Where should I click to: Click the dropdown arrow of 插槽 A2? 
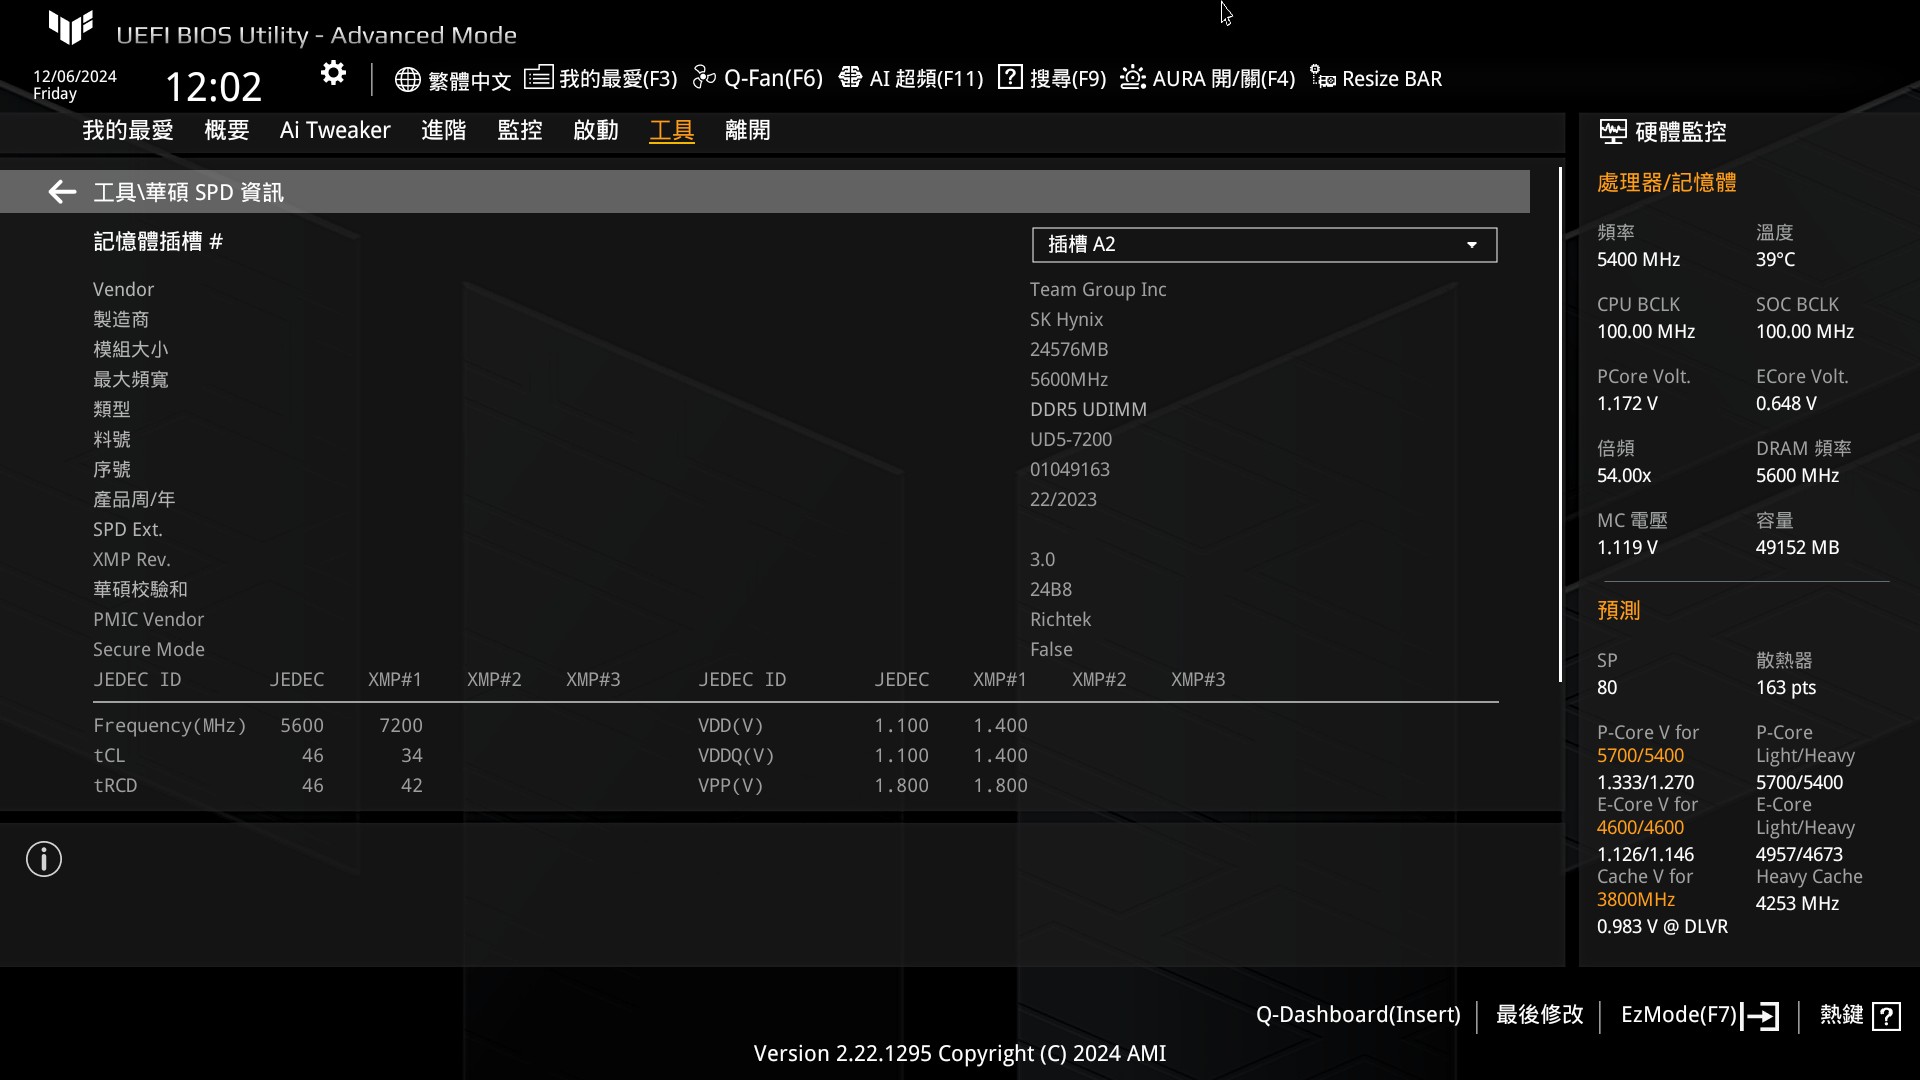pos(1471,245)
